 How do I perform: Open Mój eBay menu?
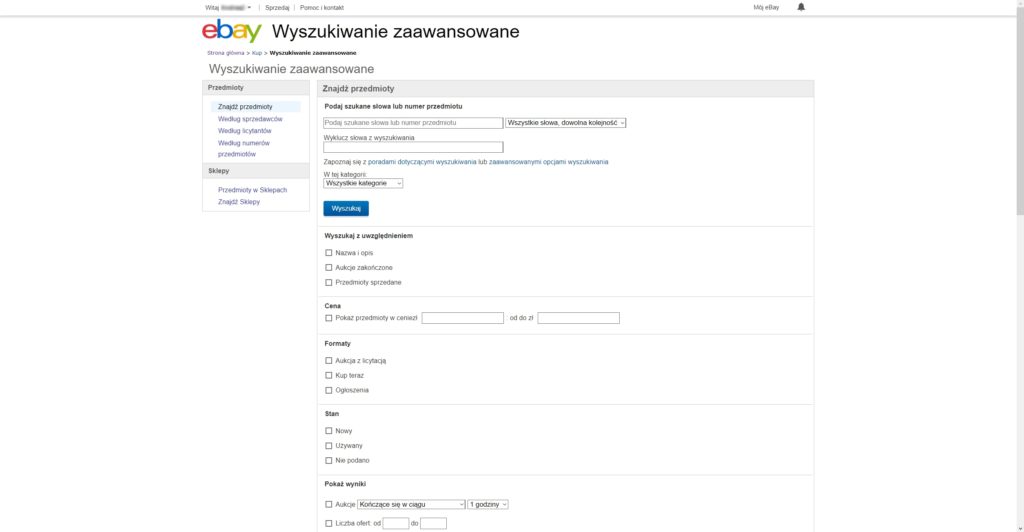tap(766, 7)
